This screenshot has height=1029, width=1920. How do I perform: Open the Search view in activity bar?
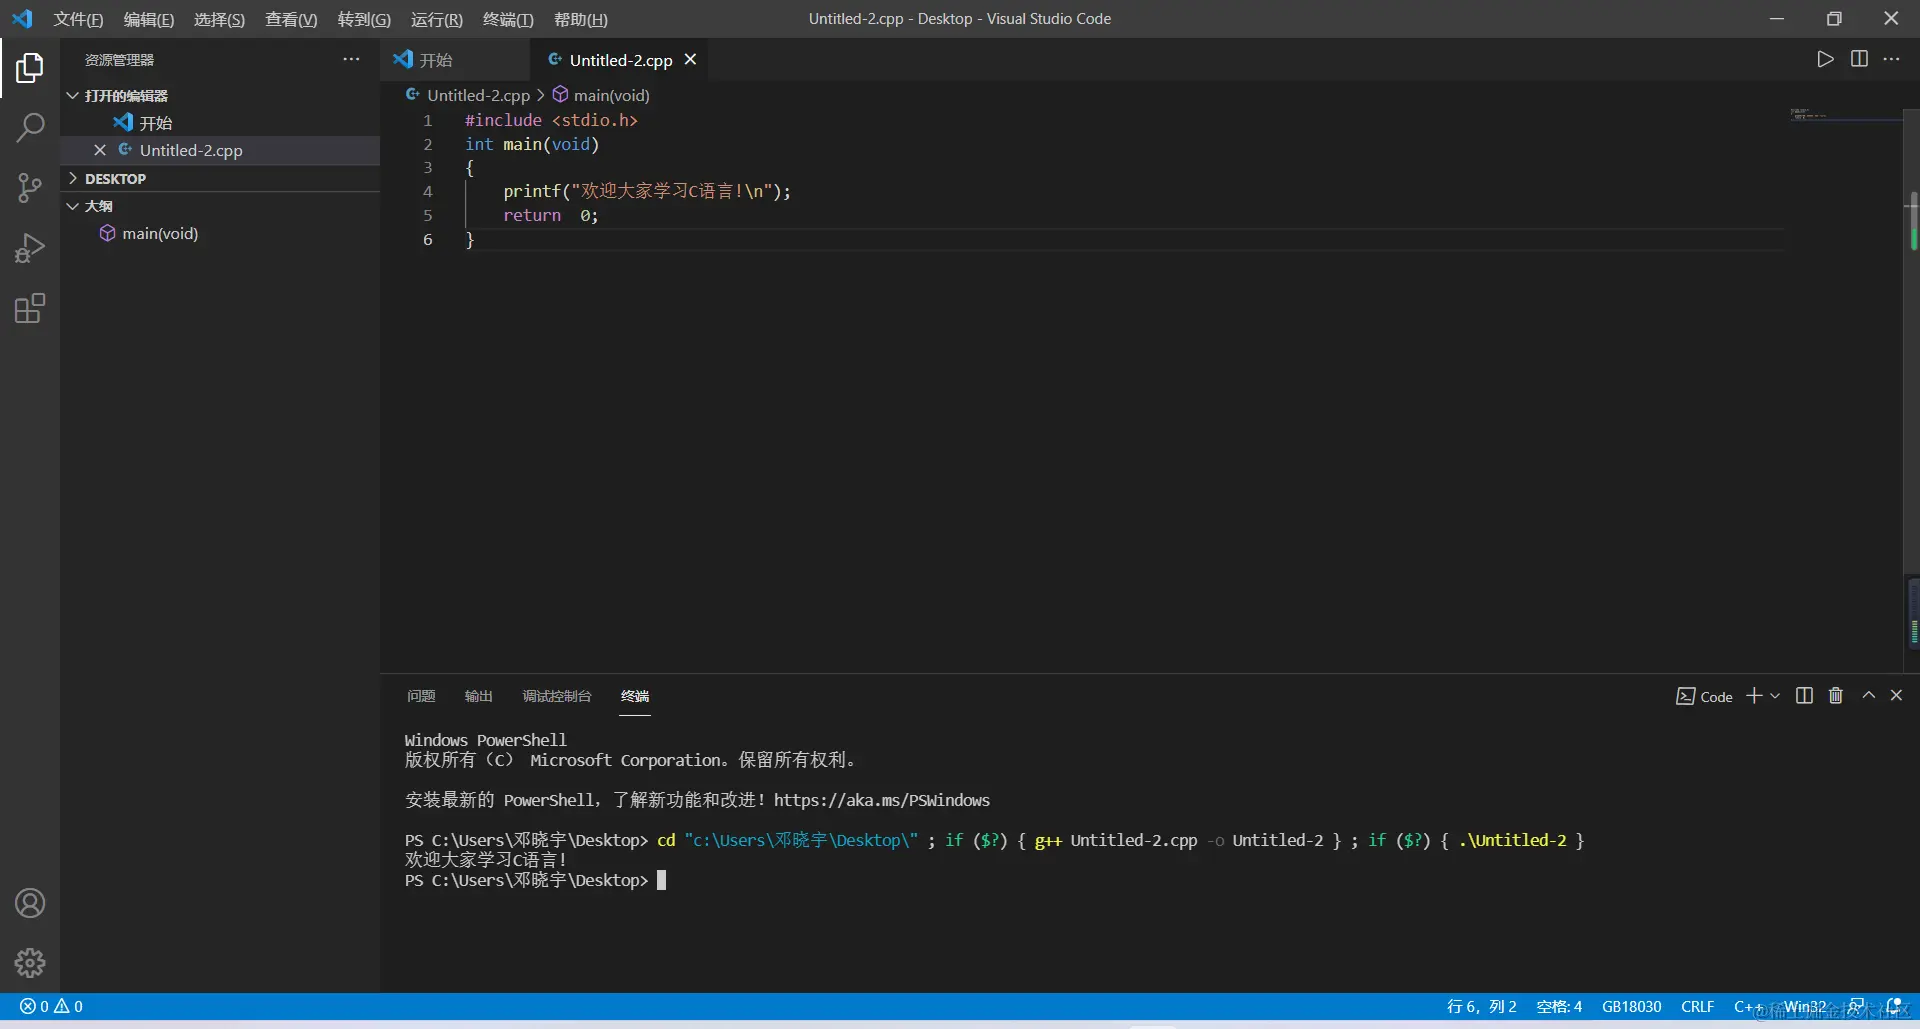[x=30, y=127]
